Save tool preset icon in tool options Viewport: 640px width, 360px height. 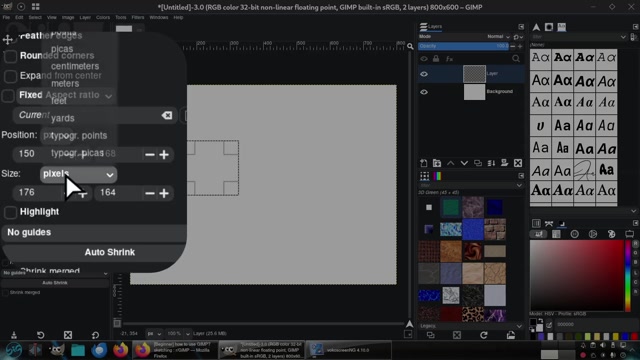tap(13, 335)
